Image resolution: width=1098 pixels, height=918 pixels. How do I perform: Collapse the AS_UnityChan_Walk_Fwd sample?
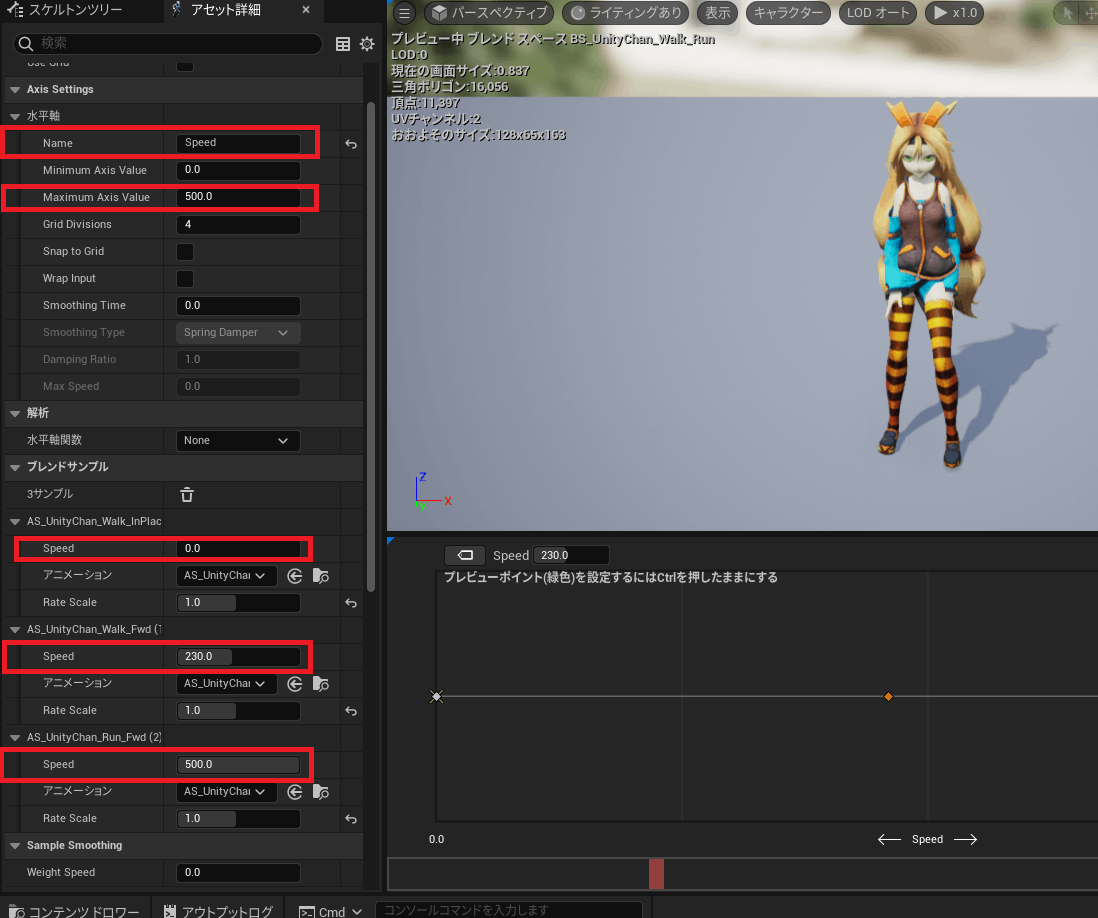coord(15,630)
